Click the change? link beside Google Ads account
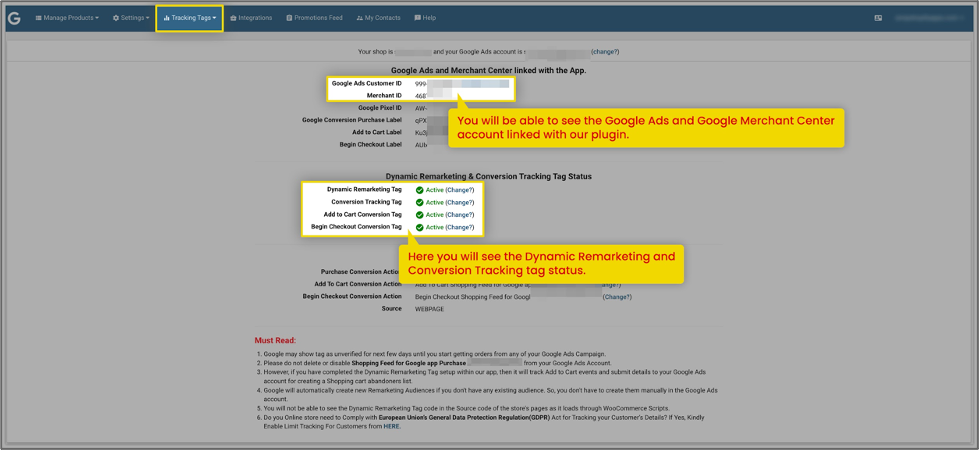This screenshot has width=979, height=452. tap(606, 52)
